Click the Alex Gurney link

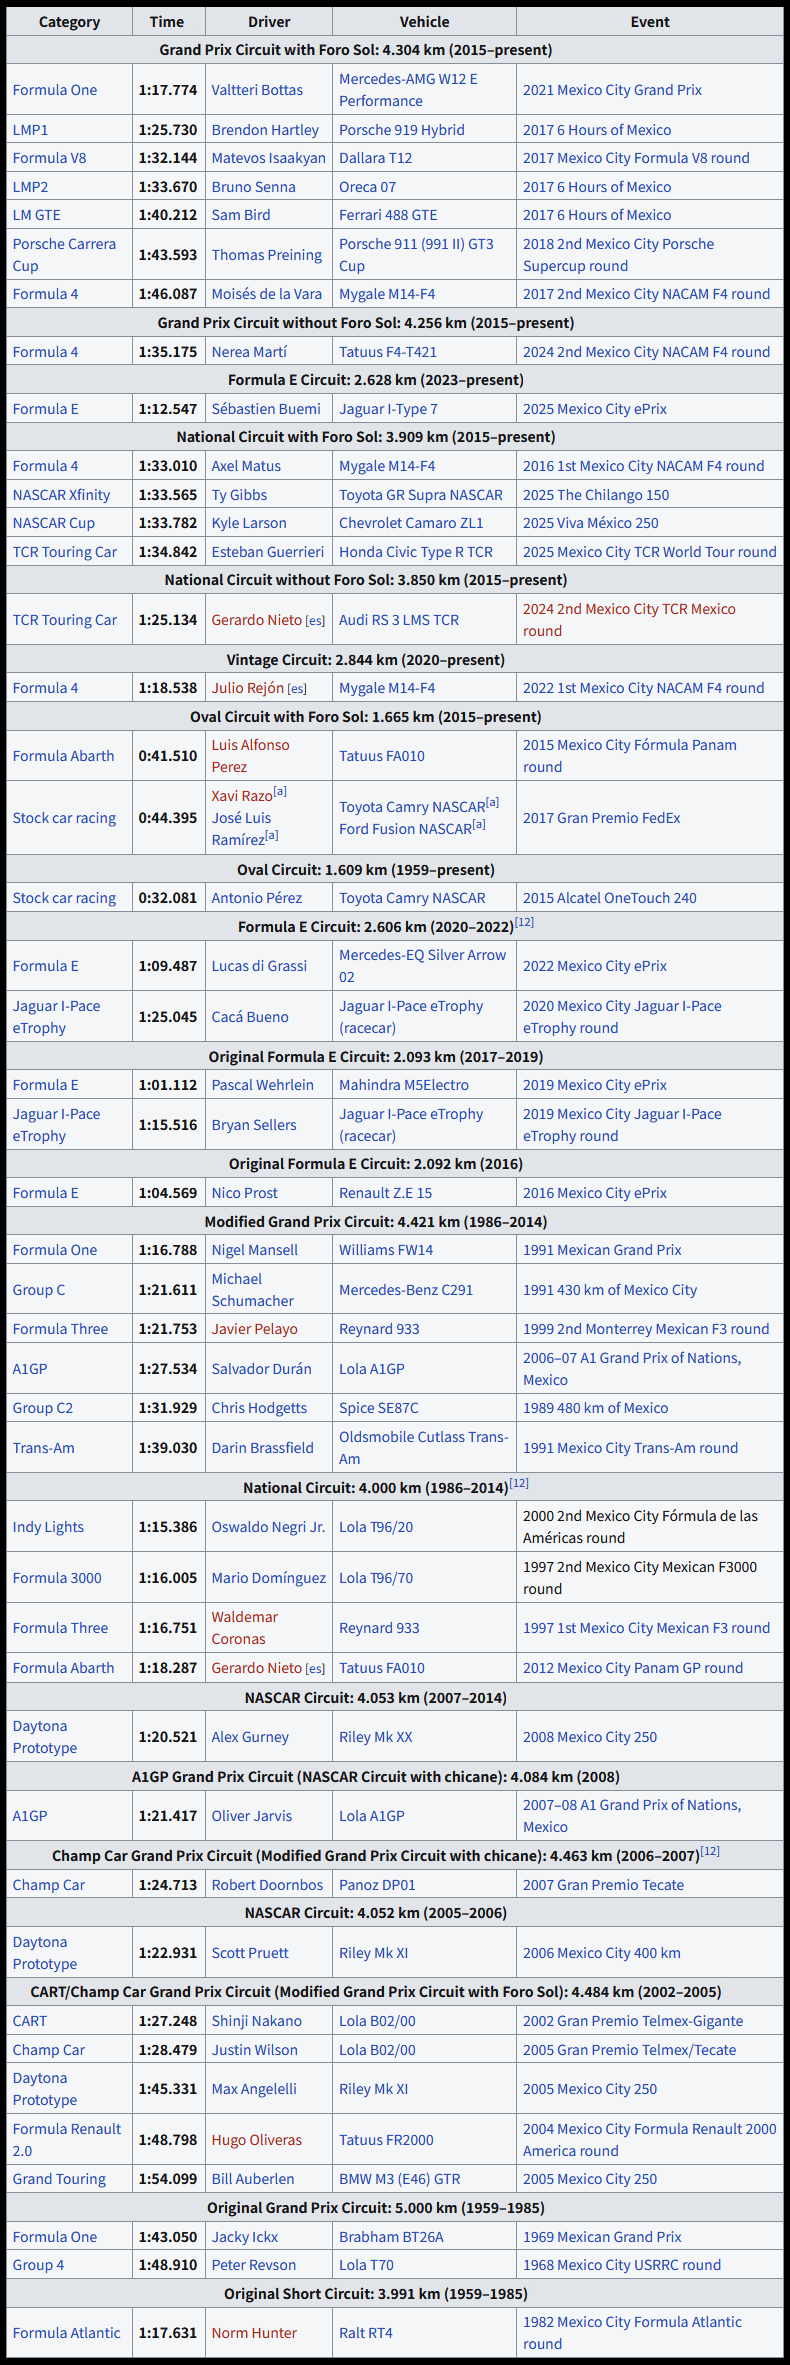coord(250,1737)
